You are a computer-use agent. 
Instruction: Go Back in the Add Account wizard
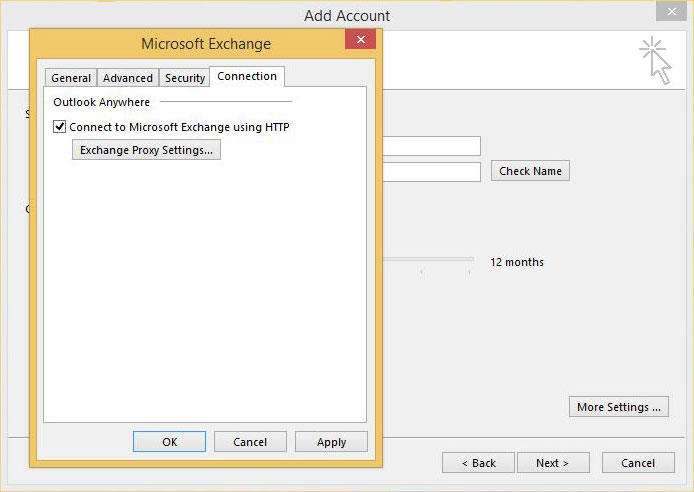(478, 463)
